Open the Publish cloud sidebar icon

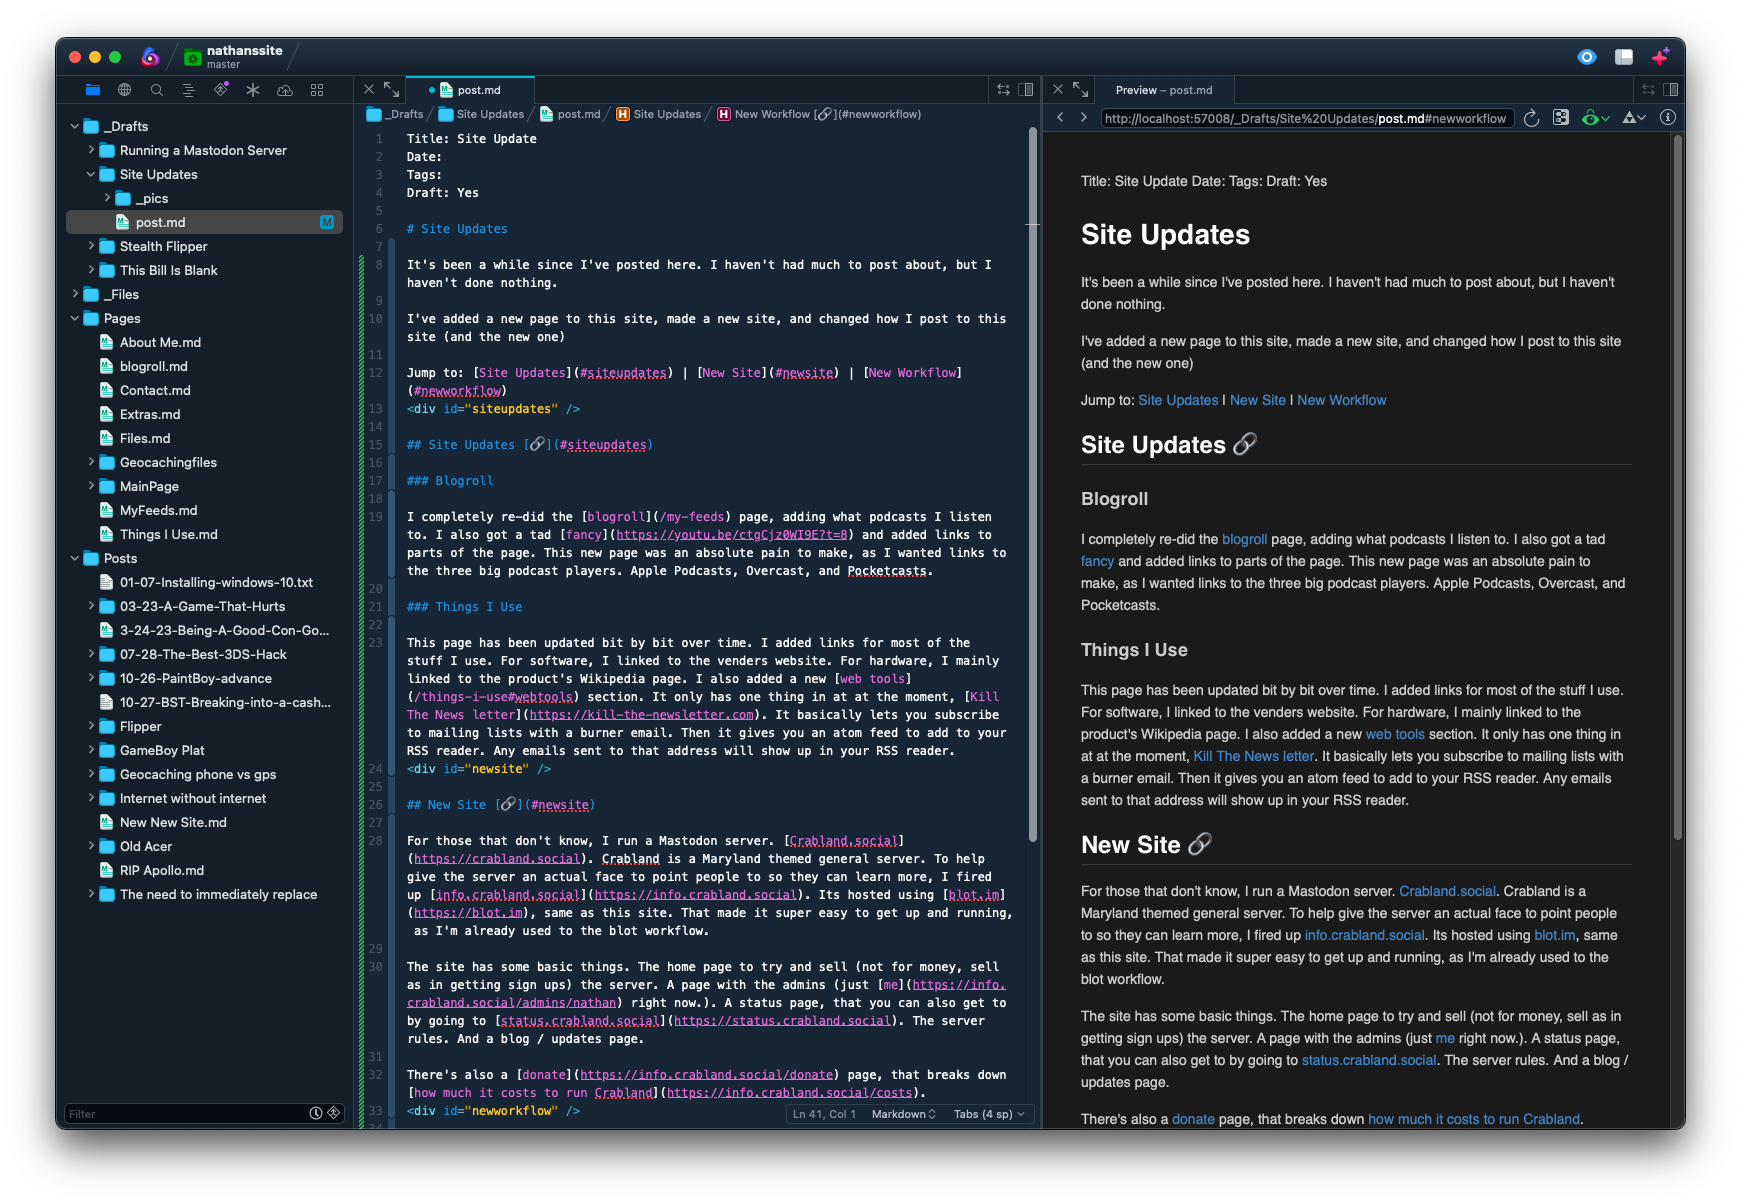(x=285, y=90)
